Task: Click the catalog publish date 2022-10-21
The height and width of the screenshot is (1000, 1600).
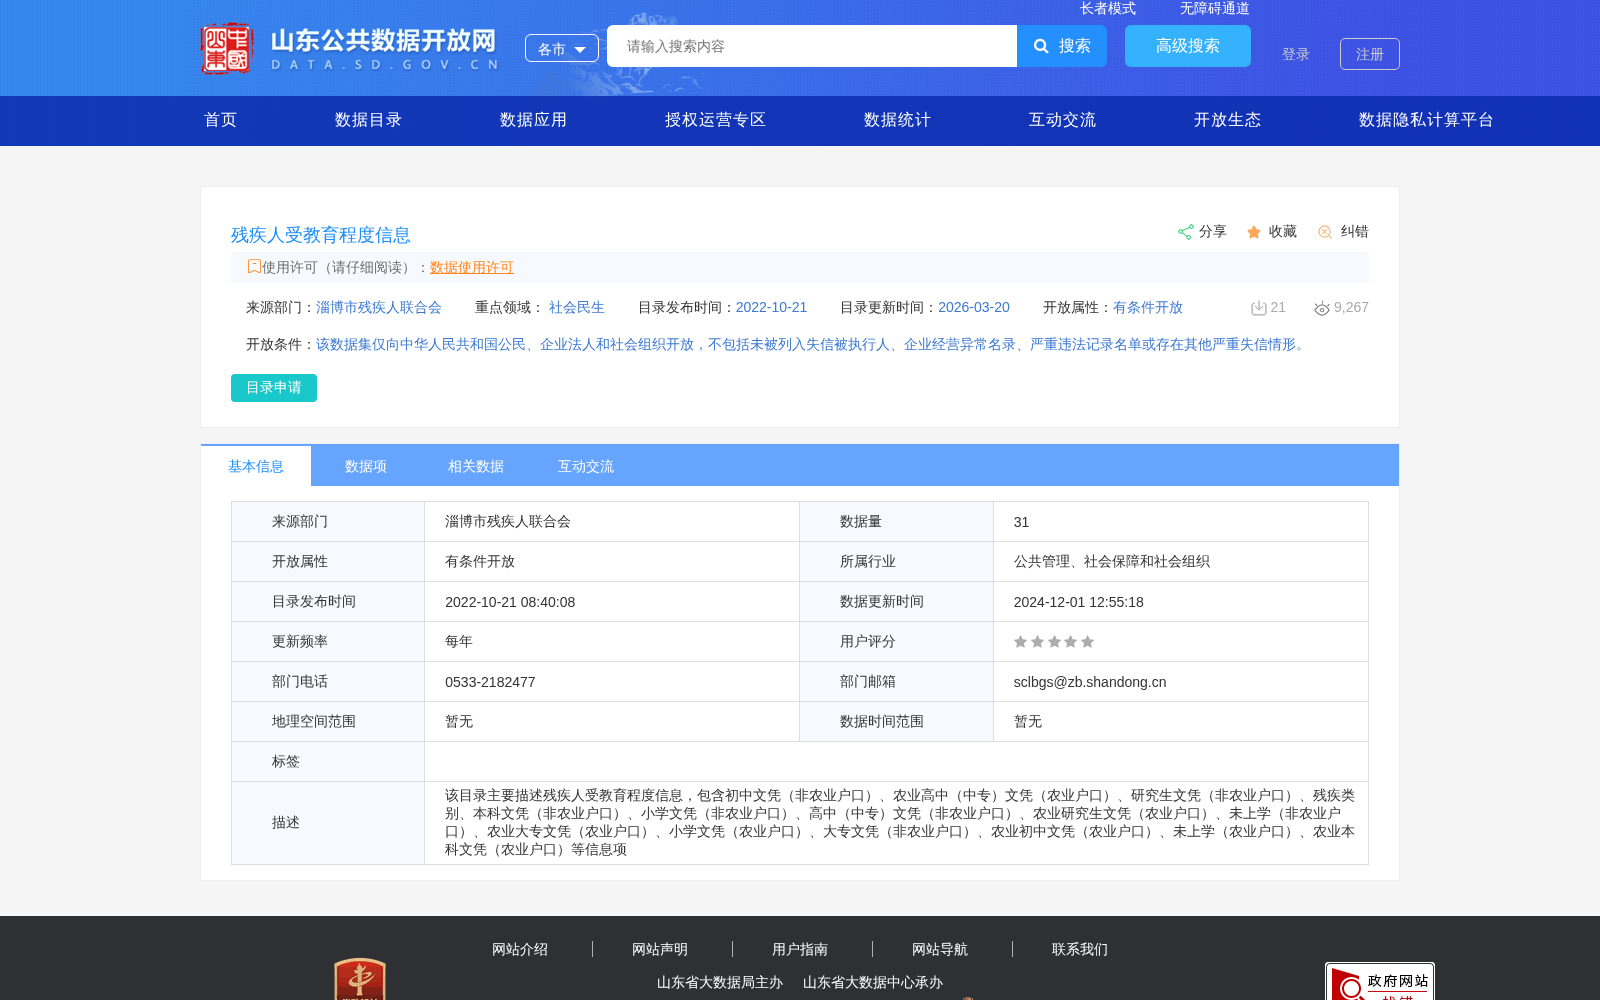Action: [771, 308]
